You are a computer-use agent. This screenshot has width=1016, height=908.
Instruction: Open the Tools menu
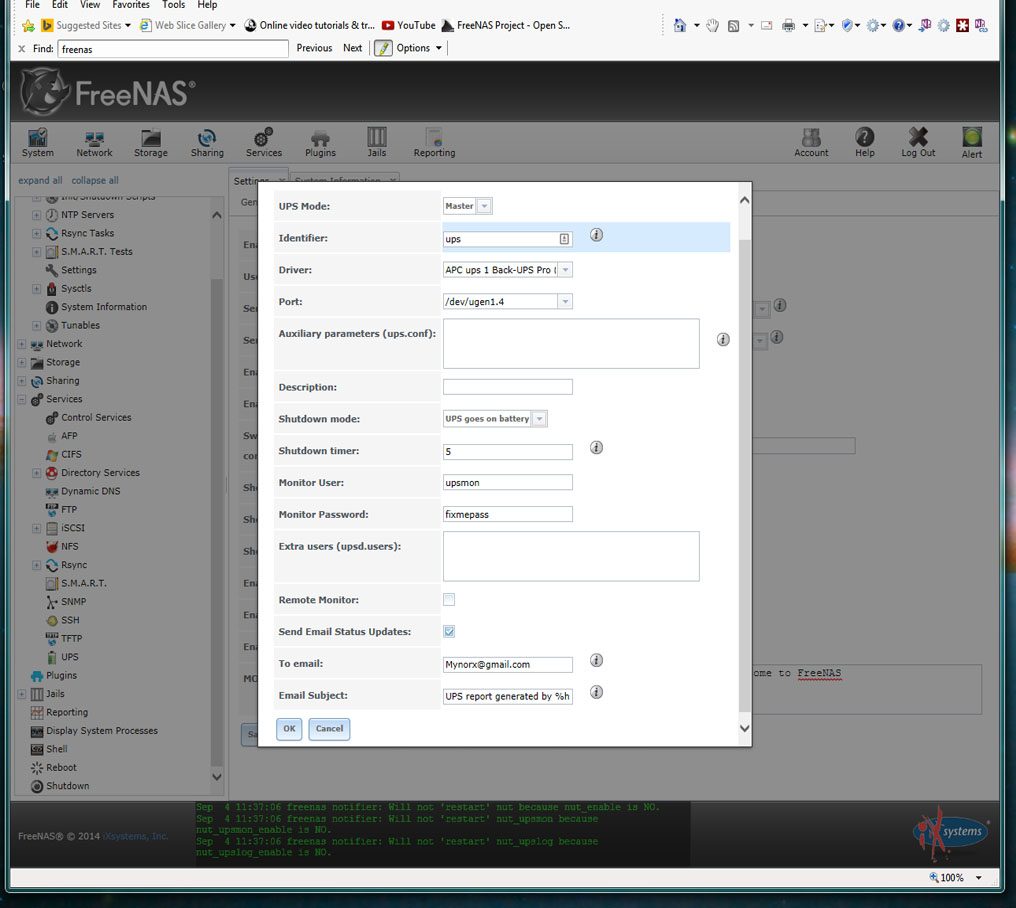tap(174, 5)
